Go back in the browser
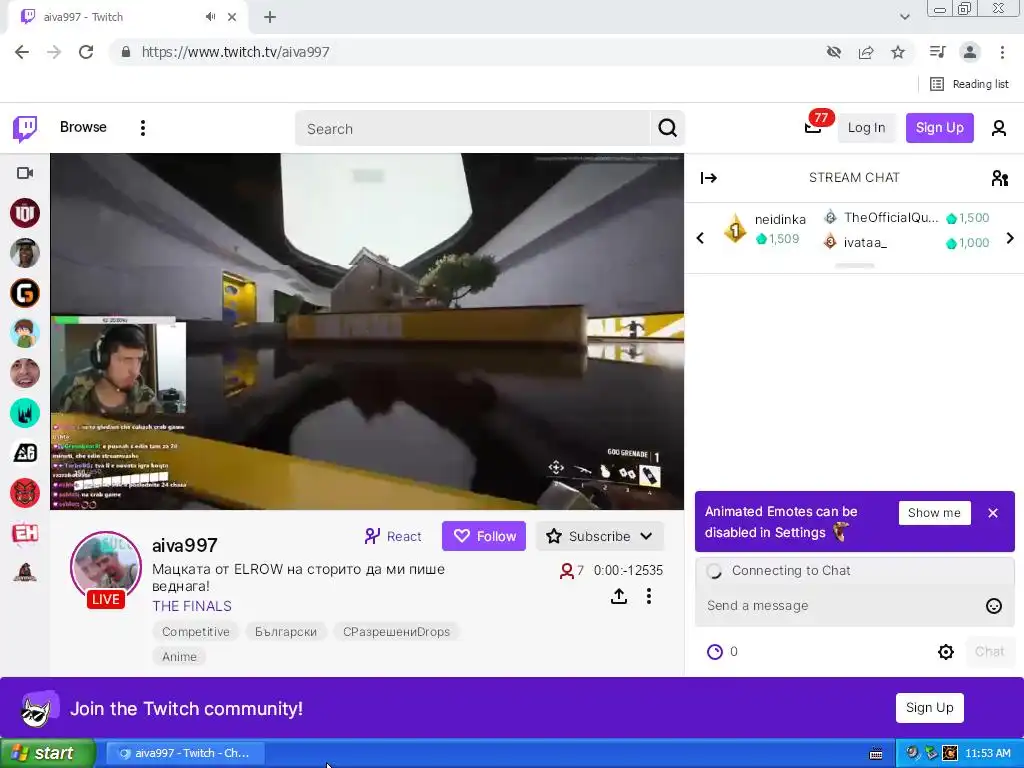 22,52
